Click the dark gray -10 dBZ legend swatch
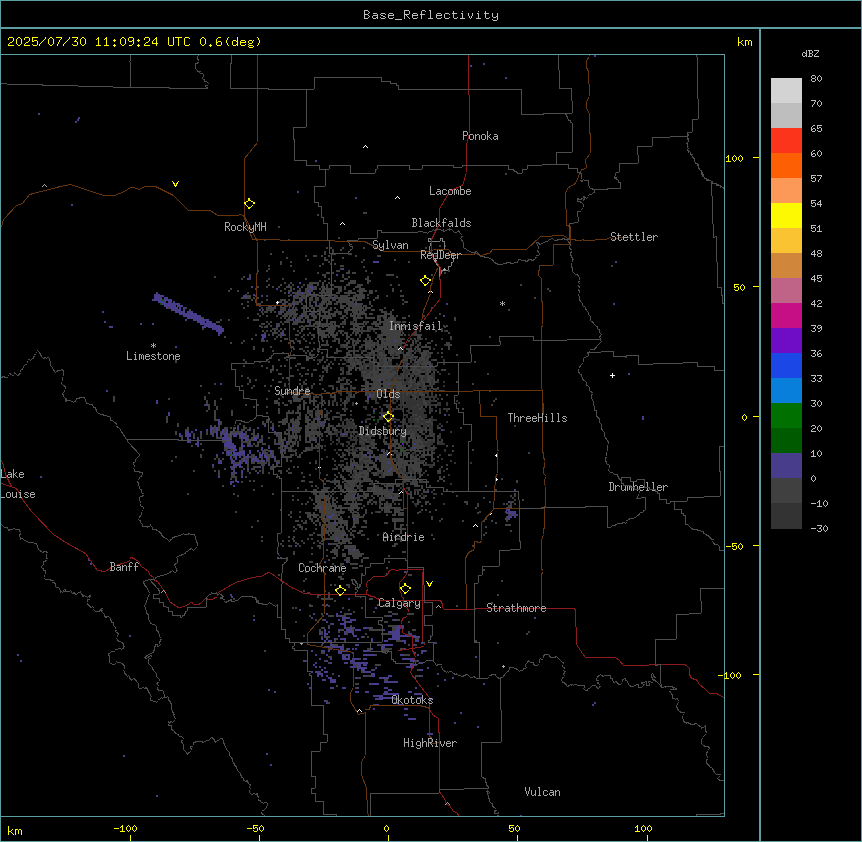862x842 pixels. coord(786,516)
